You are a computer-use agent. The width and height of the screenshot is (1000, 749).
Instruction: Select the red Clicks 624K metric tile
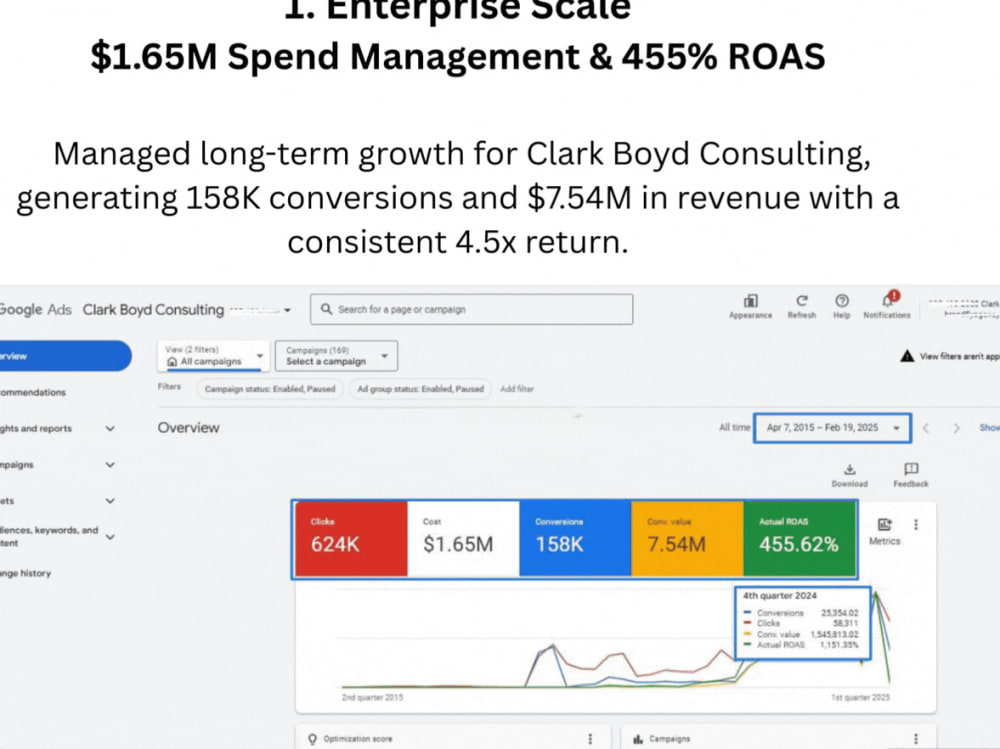[351, 539]
